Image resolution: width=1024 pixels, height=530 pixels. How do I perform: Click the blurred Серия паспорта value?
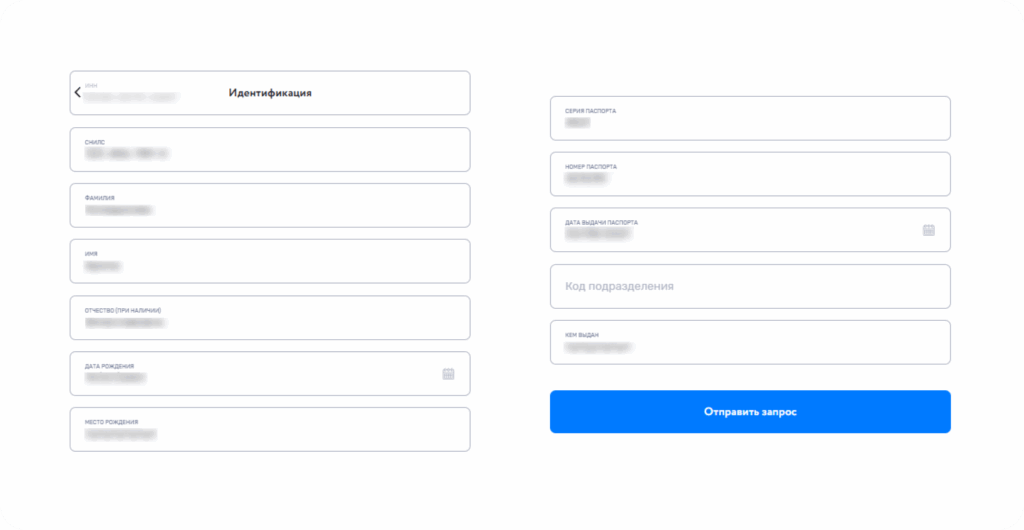coord(577,122)
